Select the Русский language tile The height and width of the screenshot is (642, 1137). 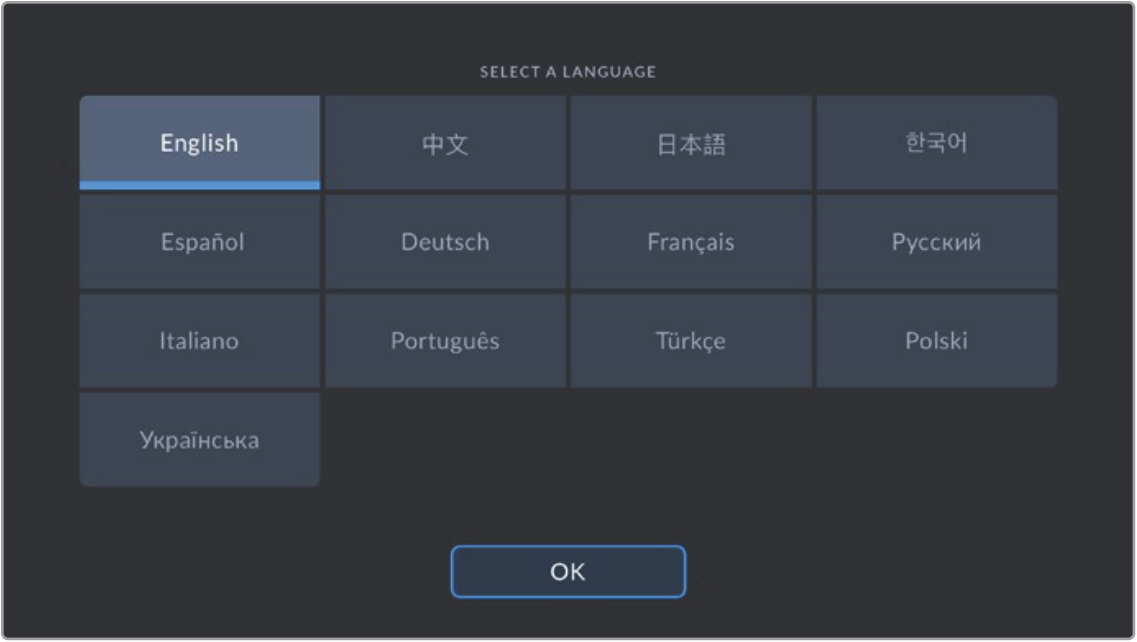click(937, 242)
